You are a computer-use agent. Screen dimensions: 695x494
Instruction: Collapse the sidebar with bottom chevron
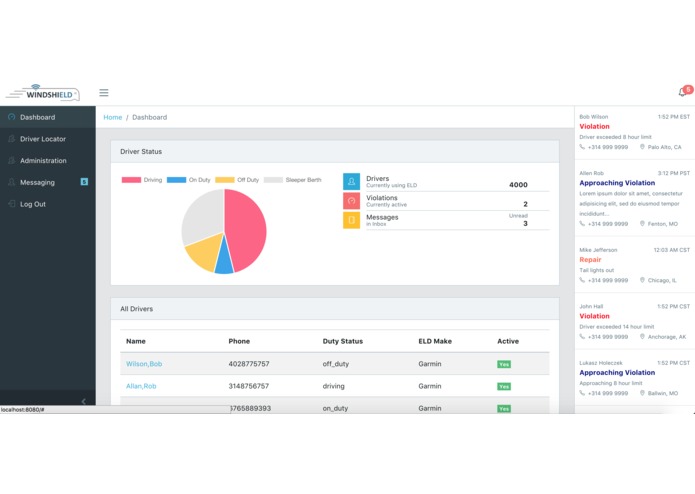point(84,401)
